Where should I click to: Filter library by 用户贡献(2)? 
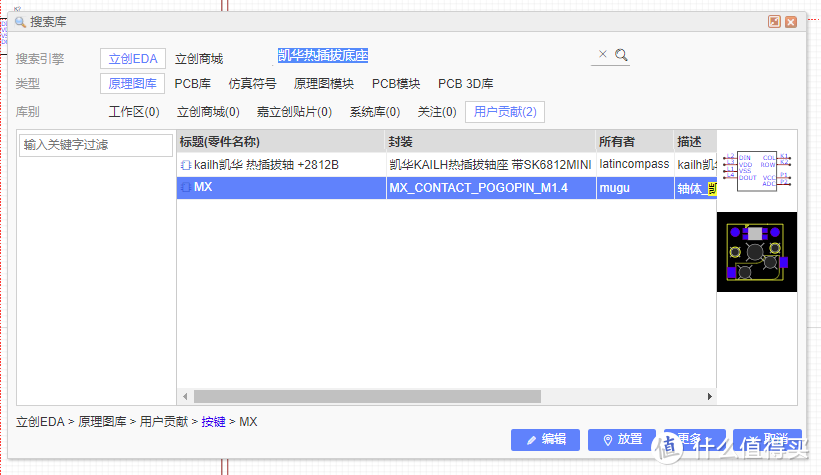[505, 112]
